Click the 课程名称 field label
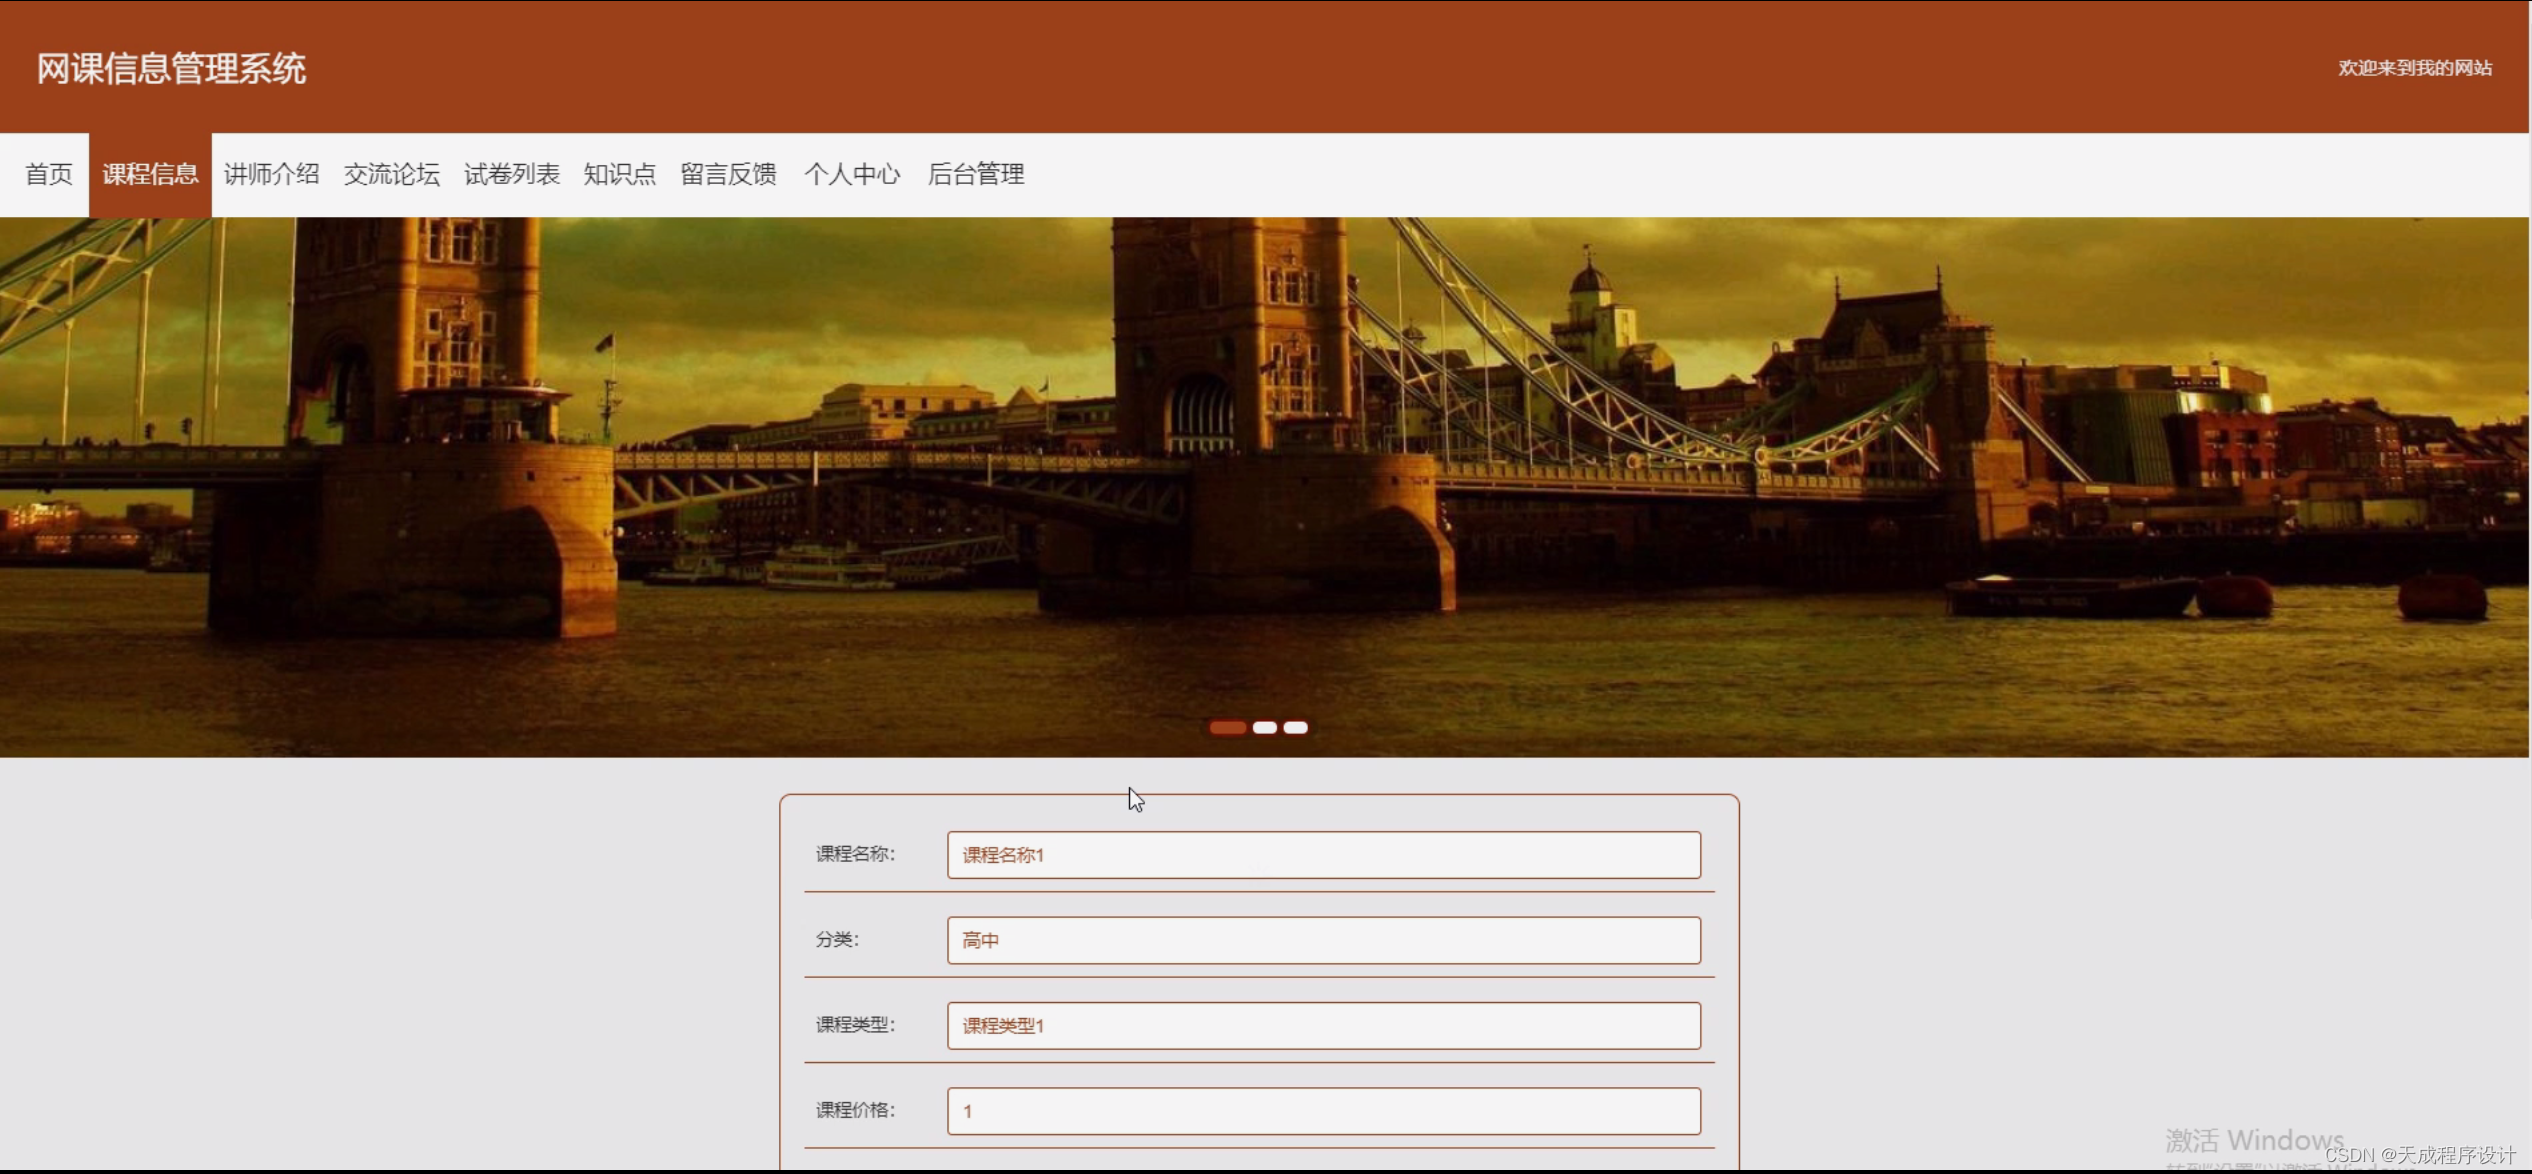Viewport: 2532px width, 1174px height. tap(855, 854)
